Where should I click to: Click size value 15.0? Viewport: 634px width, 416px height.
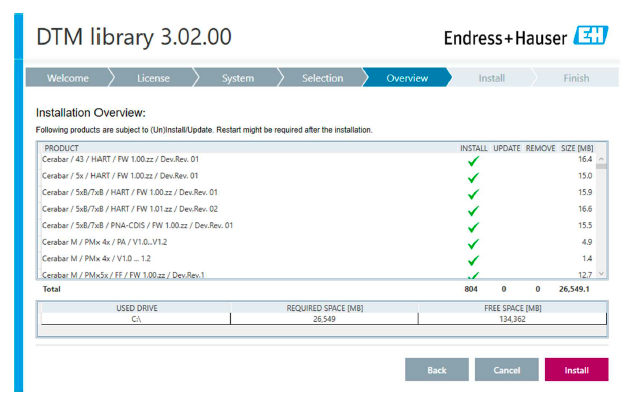click(x=585, y=176)
